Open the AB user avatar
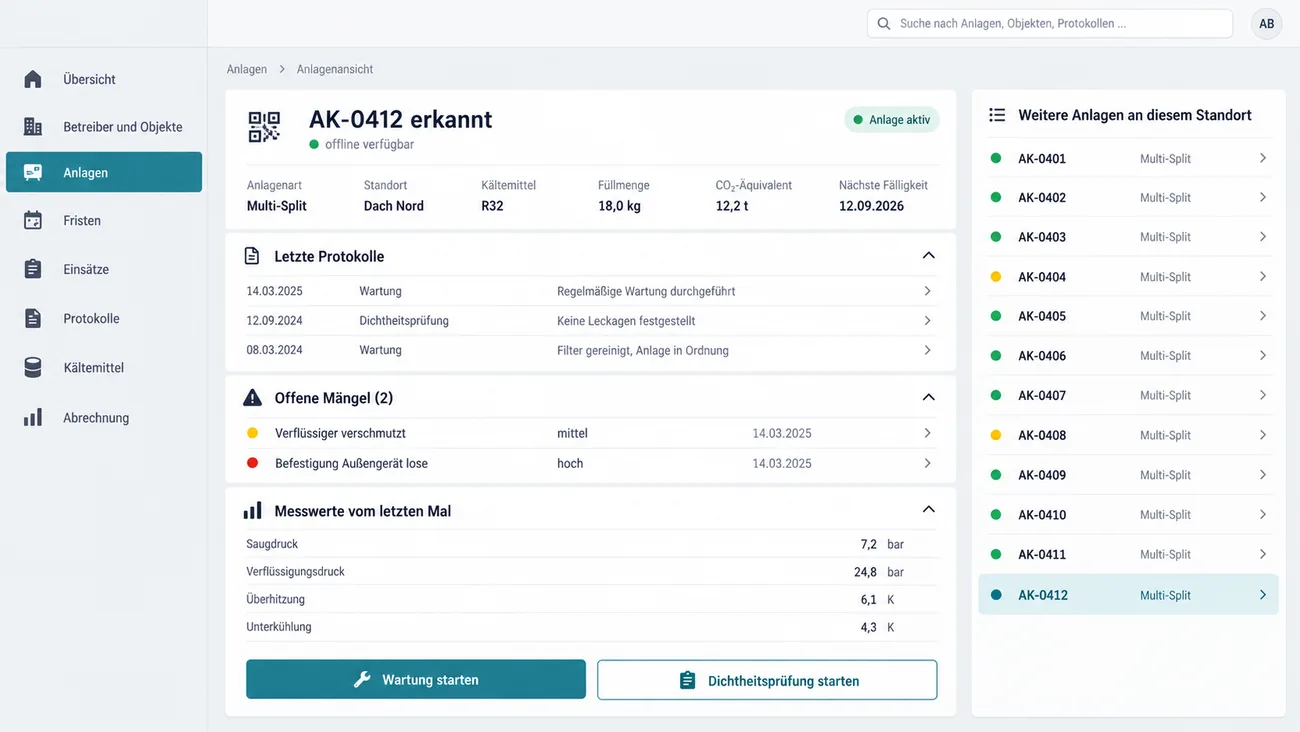Viewport: 1300px width, 732px height. tap(1267, 23)
